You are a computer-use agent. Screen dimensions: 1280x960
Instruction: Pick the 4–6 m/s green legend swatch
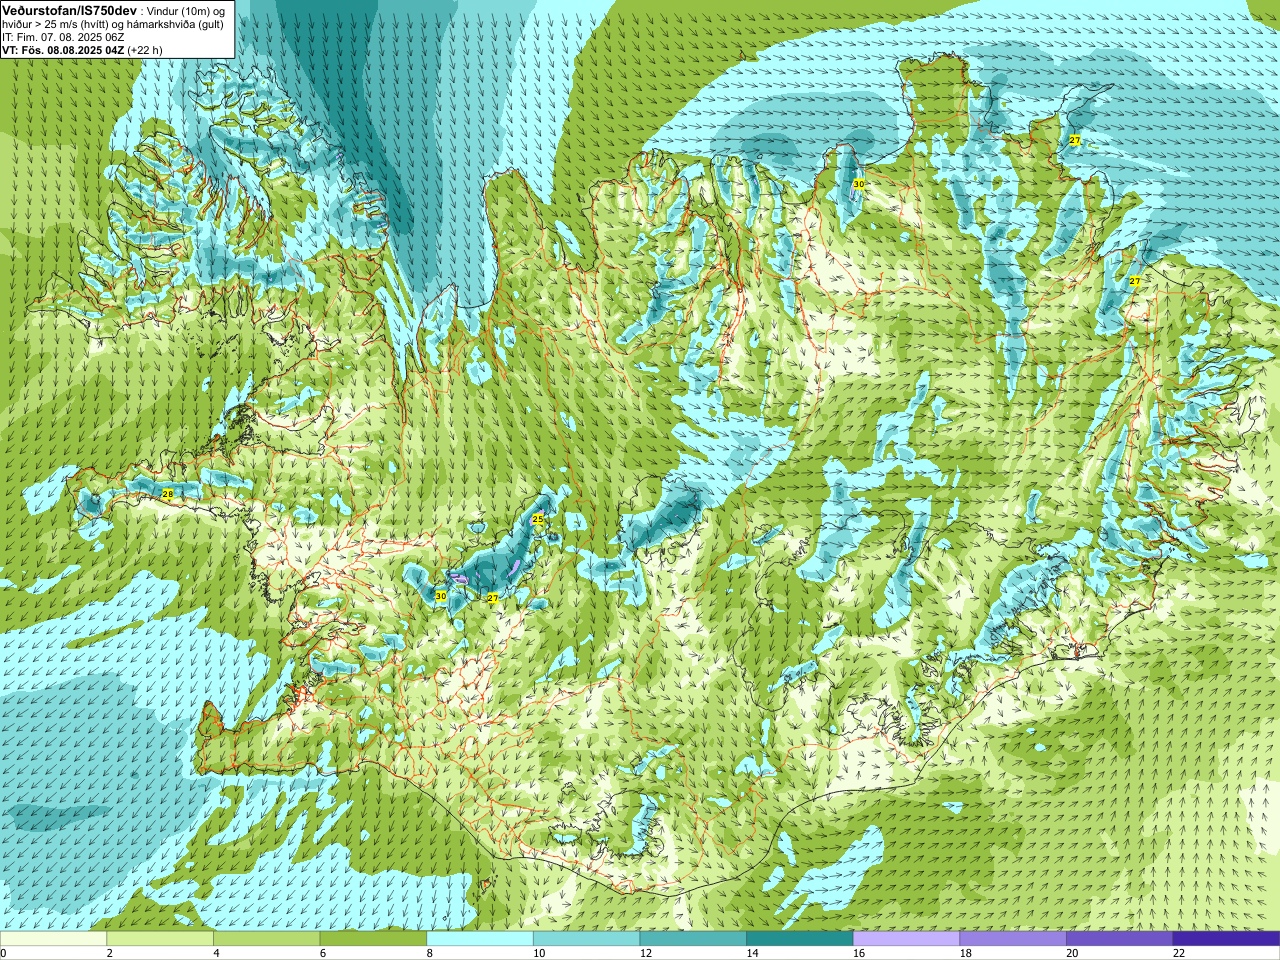(x=266, y=939)
